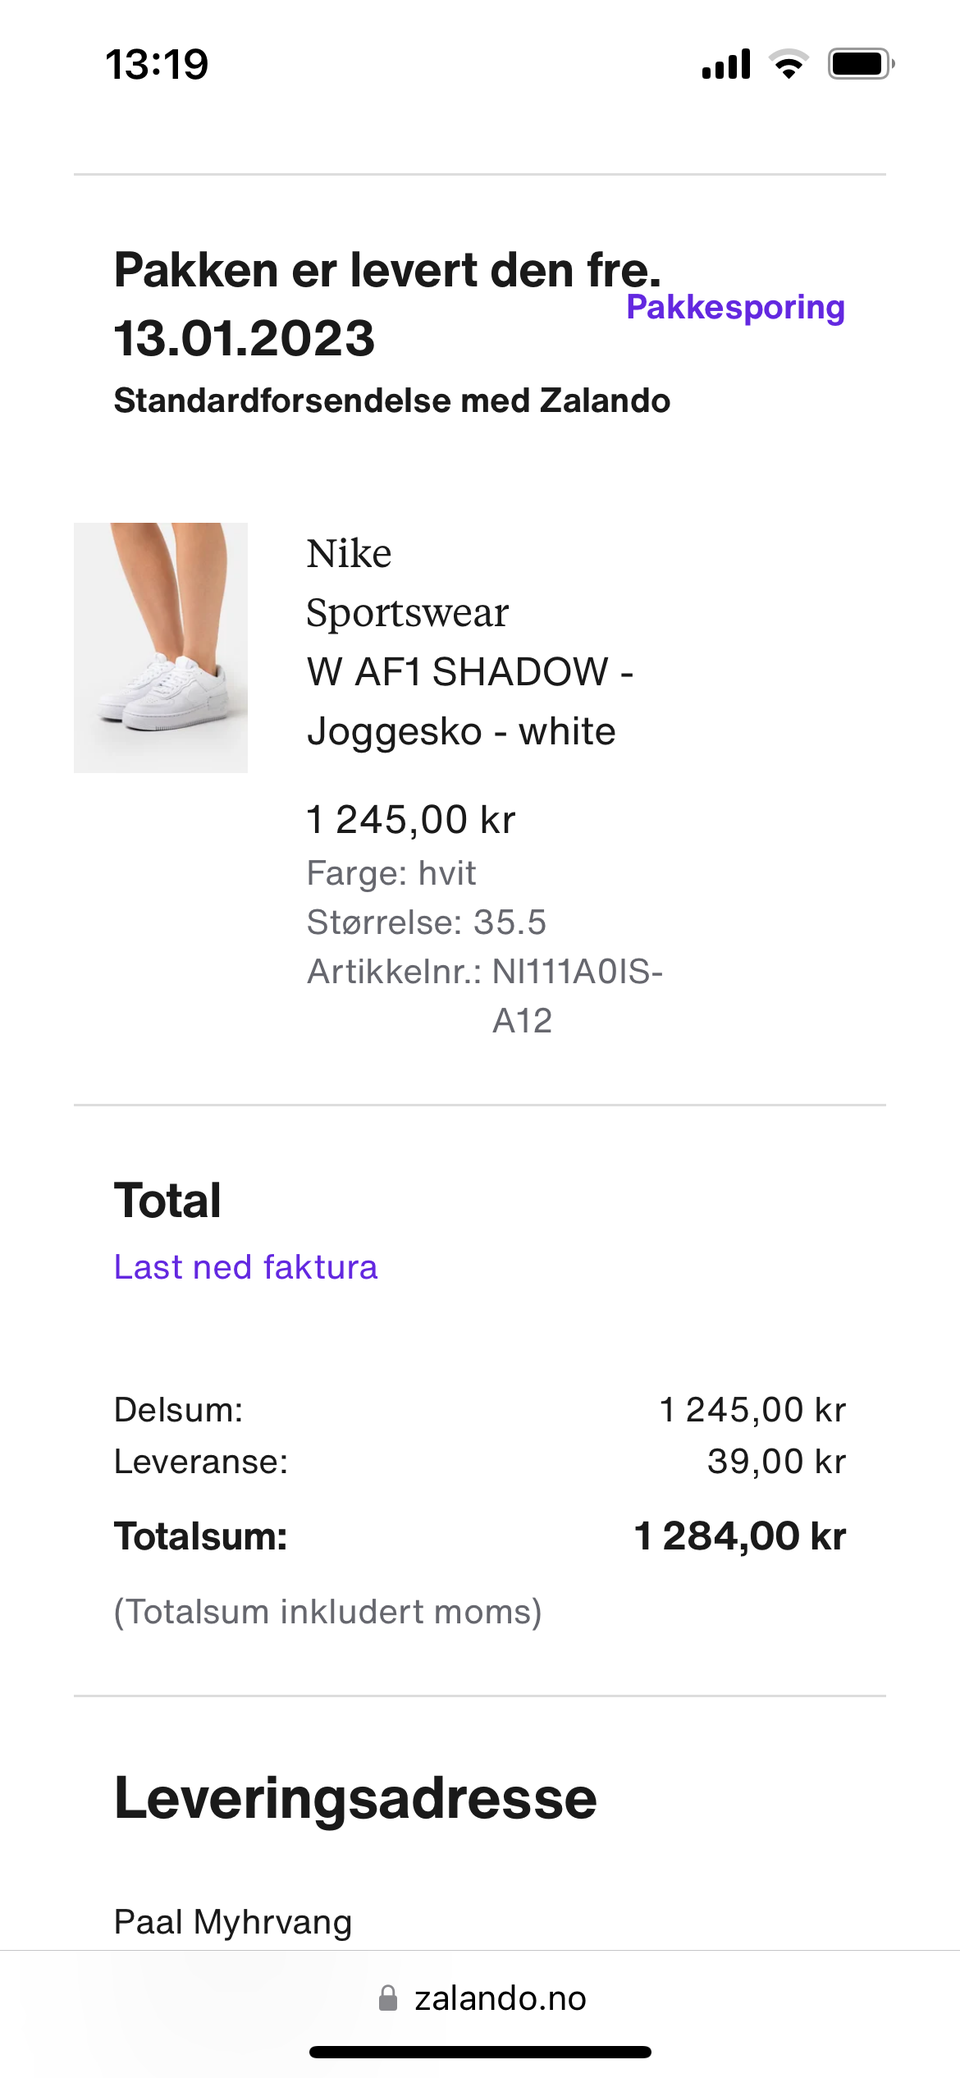
Task: Tap the Wi-Fi status icon
Action: tap(788, 65)
